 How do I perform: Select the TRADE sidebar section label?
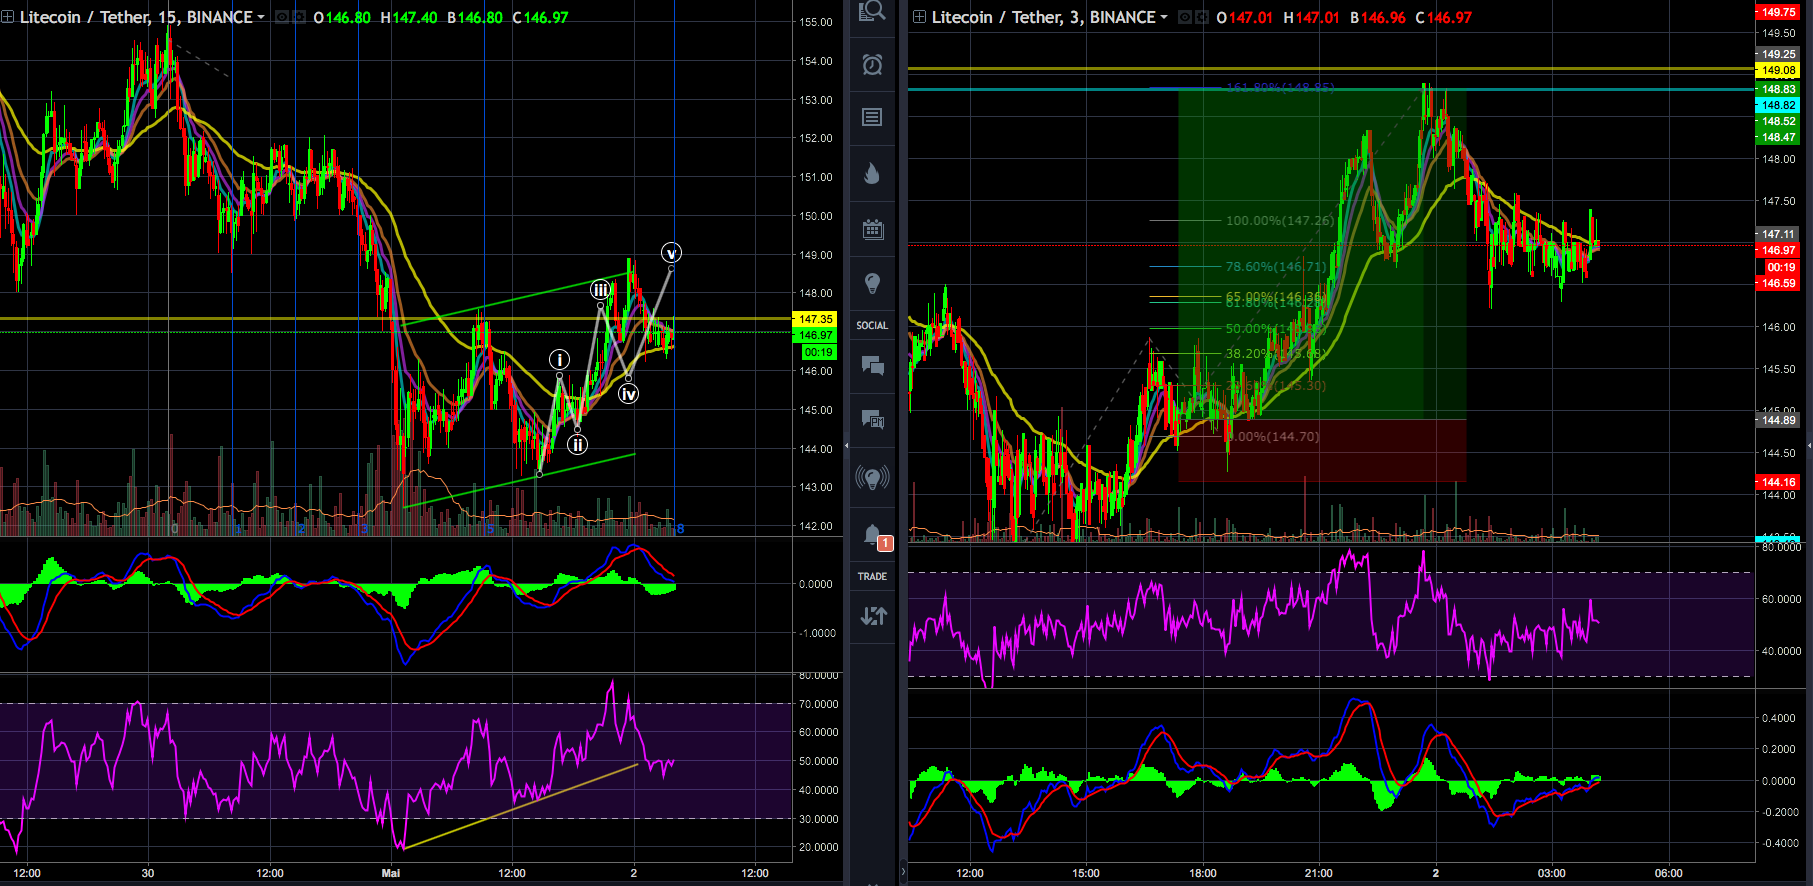point(872,576)
